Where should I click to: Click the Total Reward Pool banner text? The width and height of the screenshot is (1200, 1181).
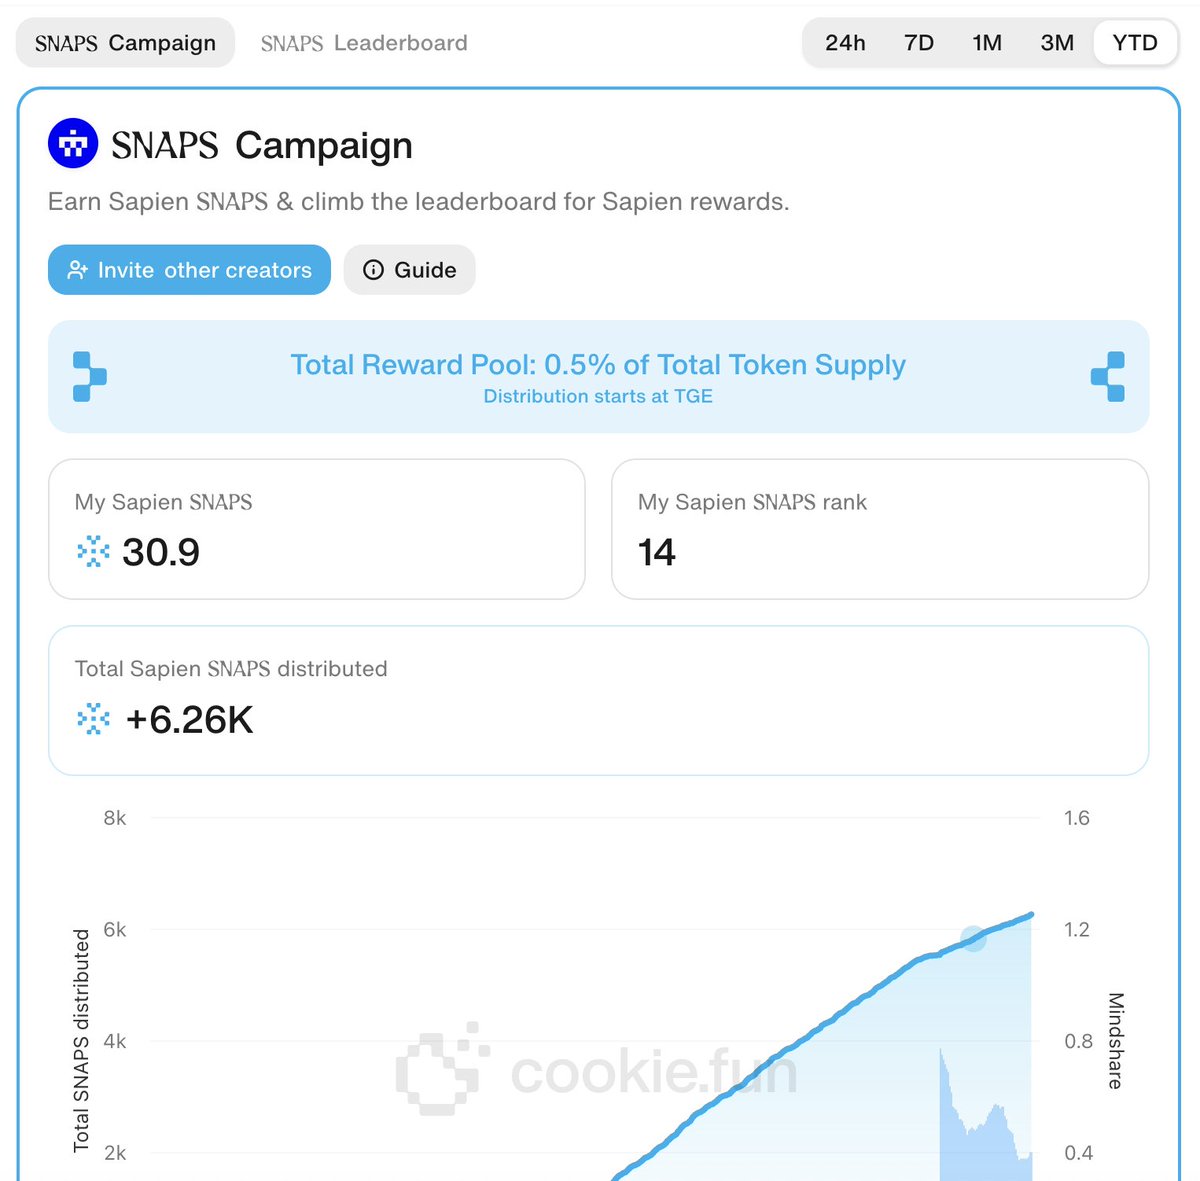(x=598, y=365)
